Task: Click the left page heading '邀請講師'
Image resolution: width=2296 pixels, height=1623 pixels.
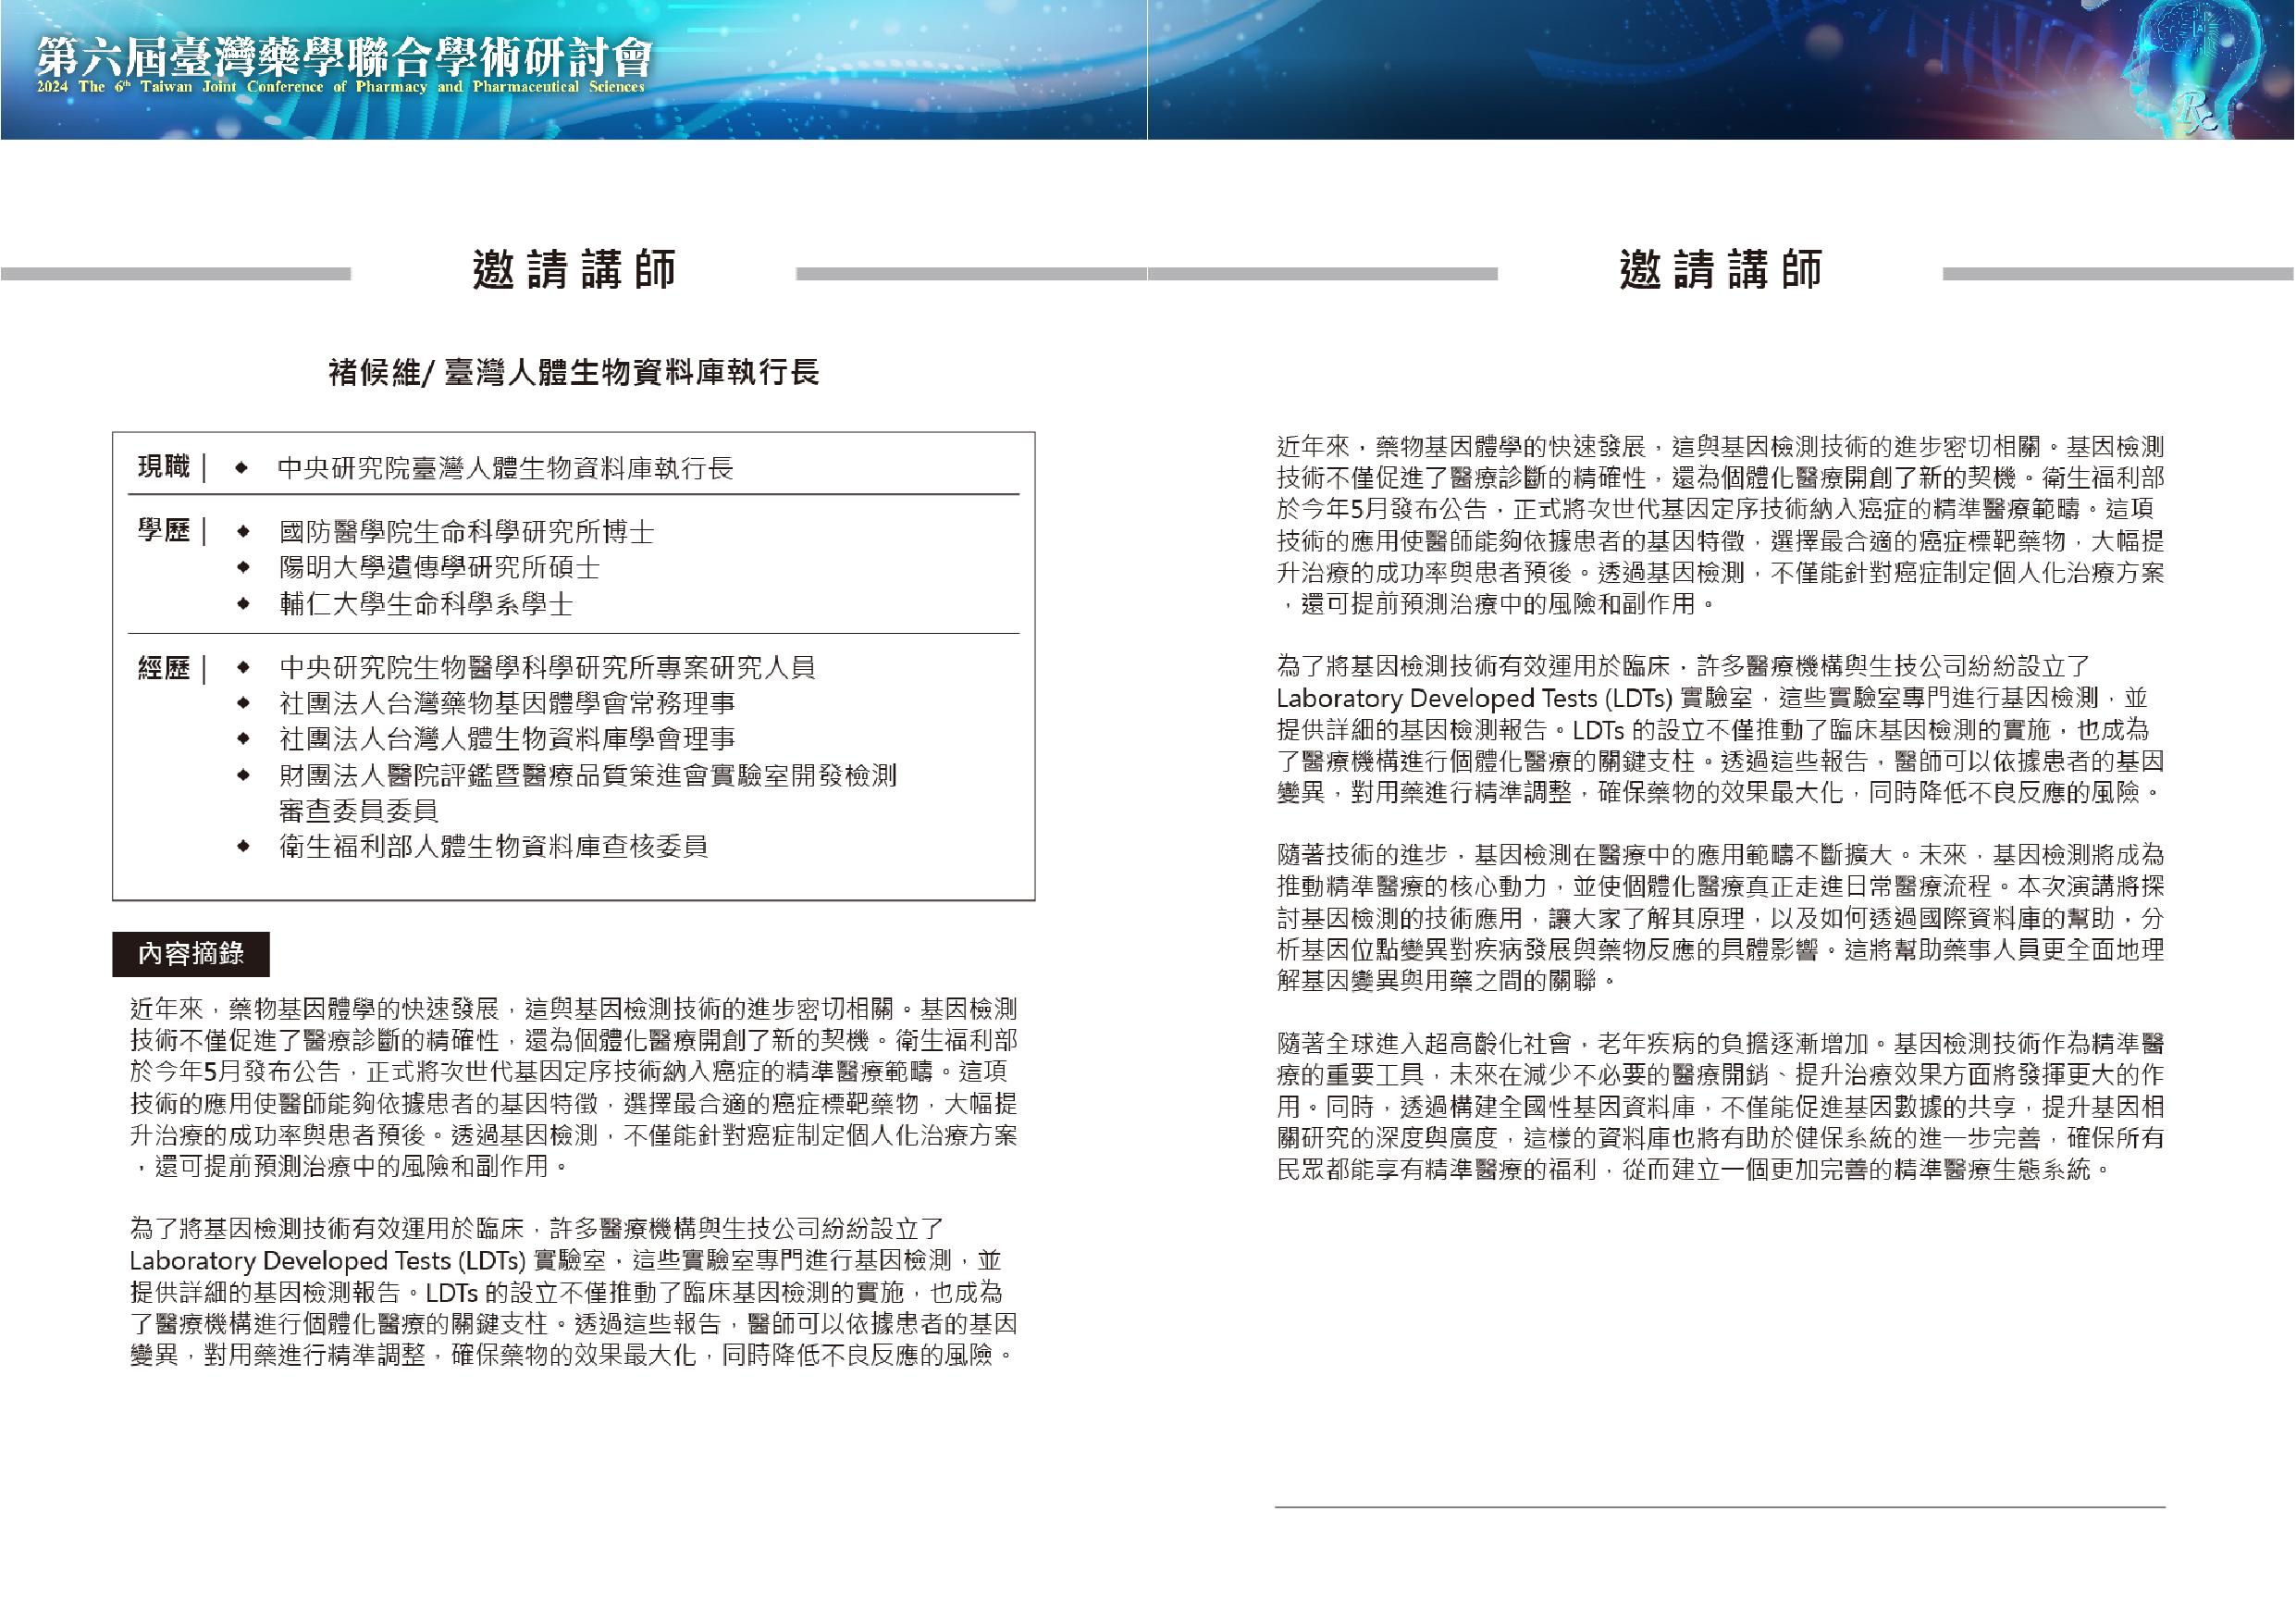Action: (x=574, y=270)
